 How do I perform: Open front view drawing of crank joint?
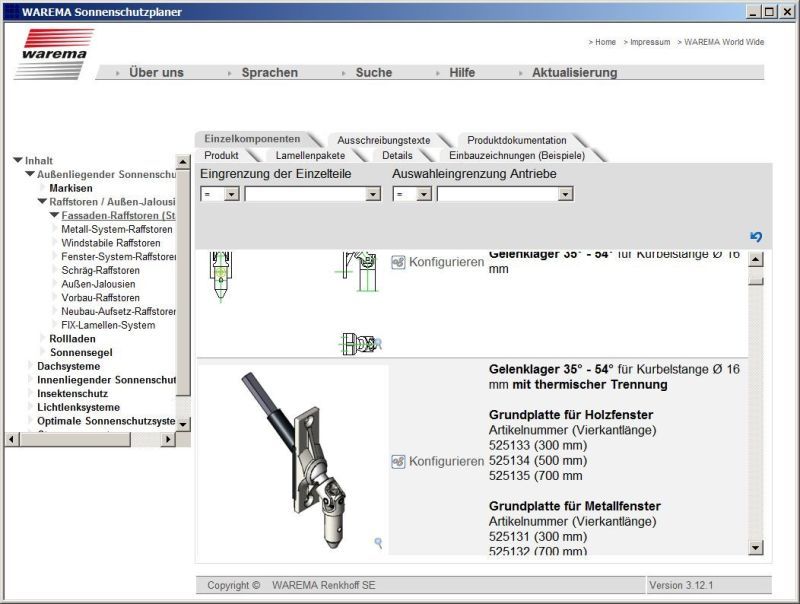tap(220, 275)
